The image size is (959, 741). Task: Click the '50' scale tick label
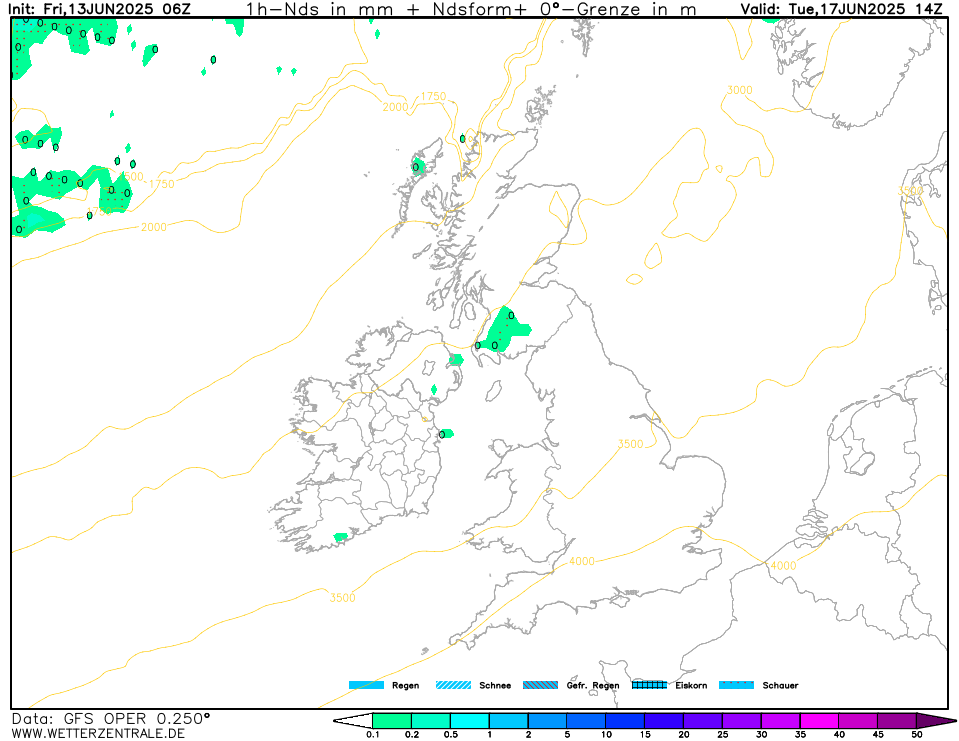pyautogui.click(x=917, y=735)
